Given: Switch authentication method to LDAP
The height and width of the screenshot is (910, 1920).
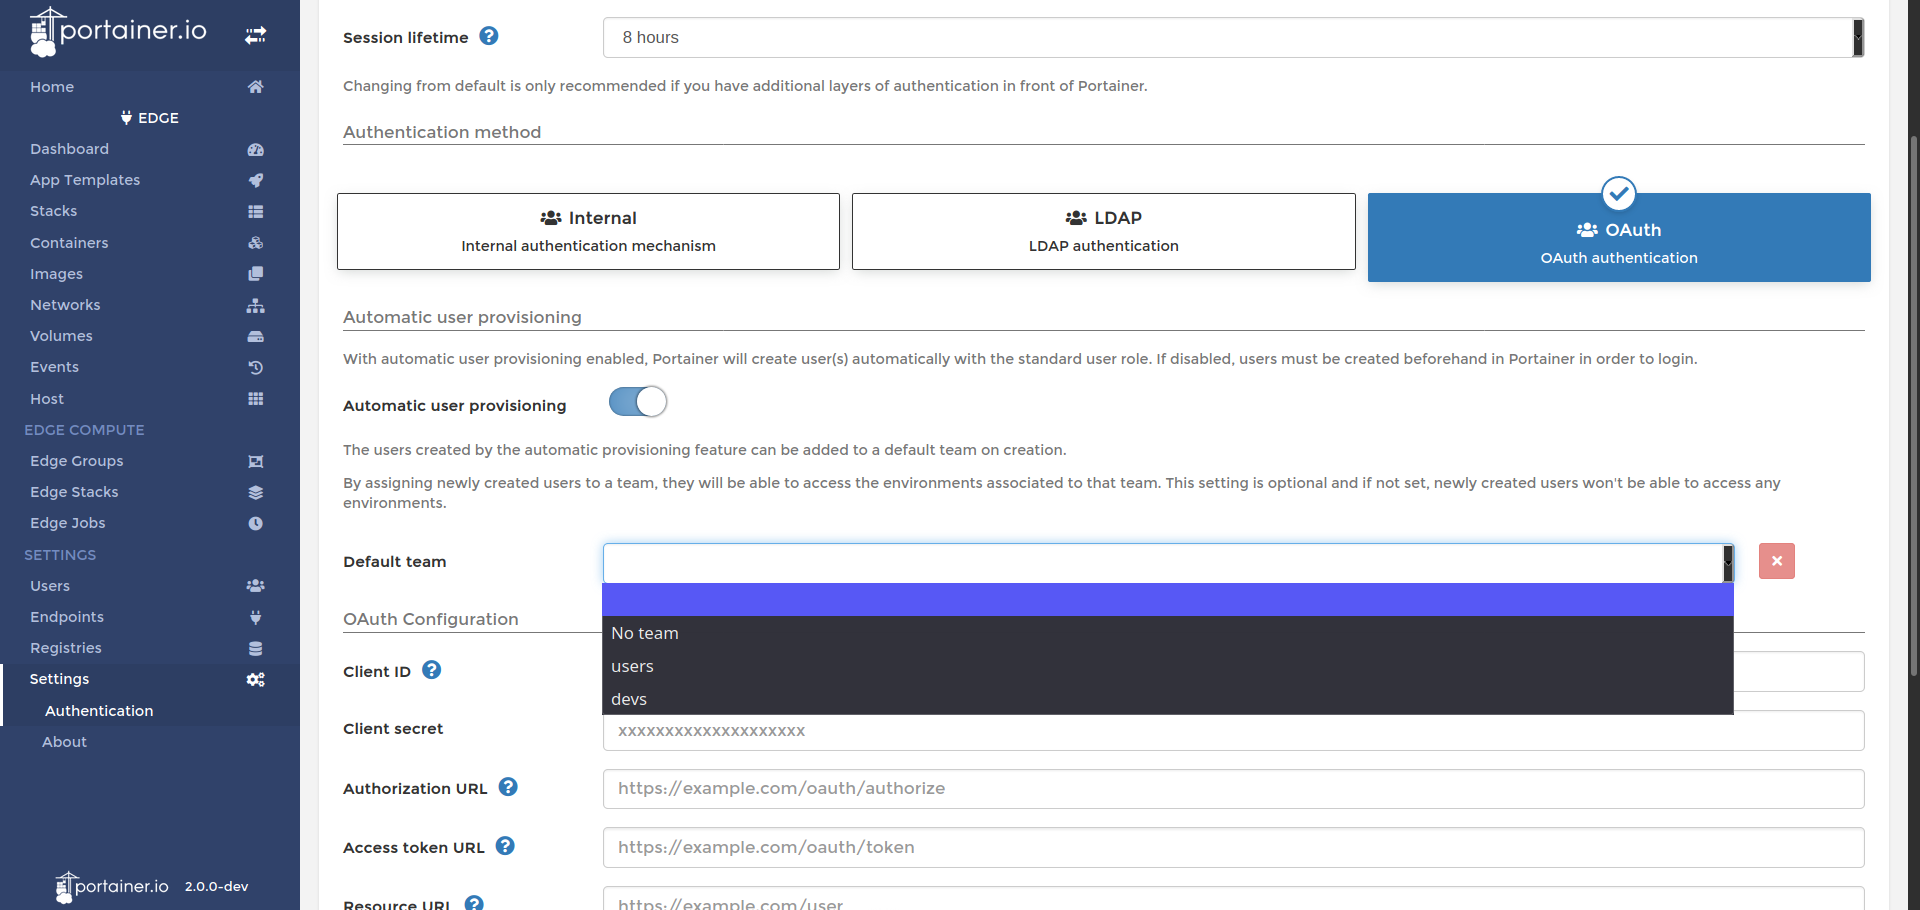Looking at the screenshot, I should pos(1103,231).
